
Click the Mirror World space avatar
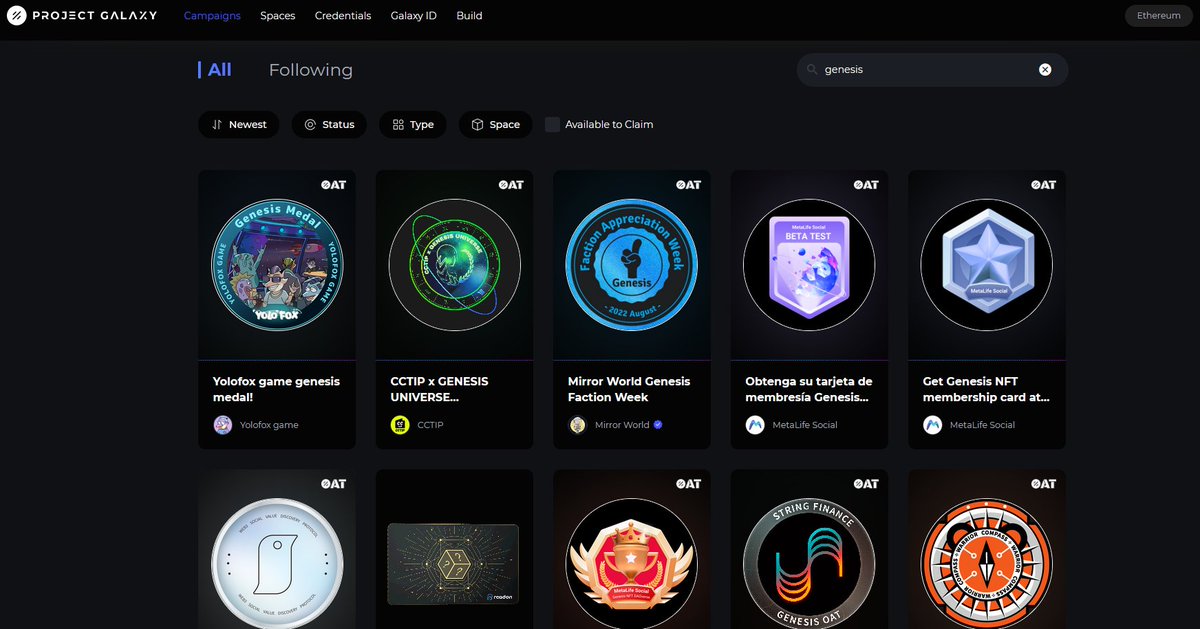pos(577,425)
